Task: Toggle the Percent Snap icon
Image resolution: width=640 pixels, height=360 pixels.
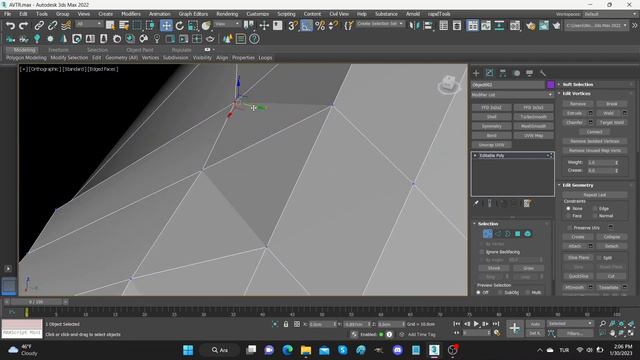Action: pyautogui.click(x=320, y=26)
